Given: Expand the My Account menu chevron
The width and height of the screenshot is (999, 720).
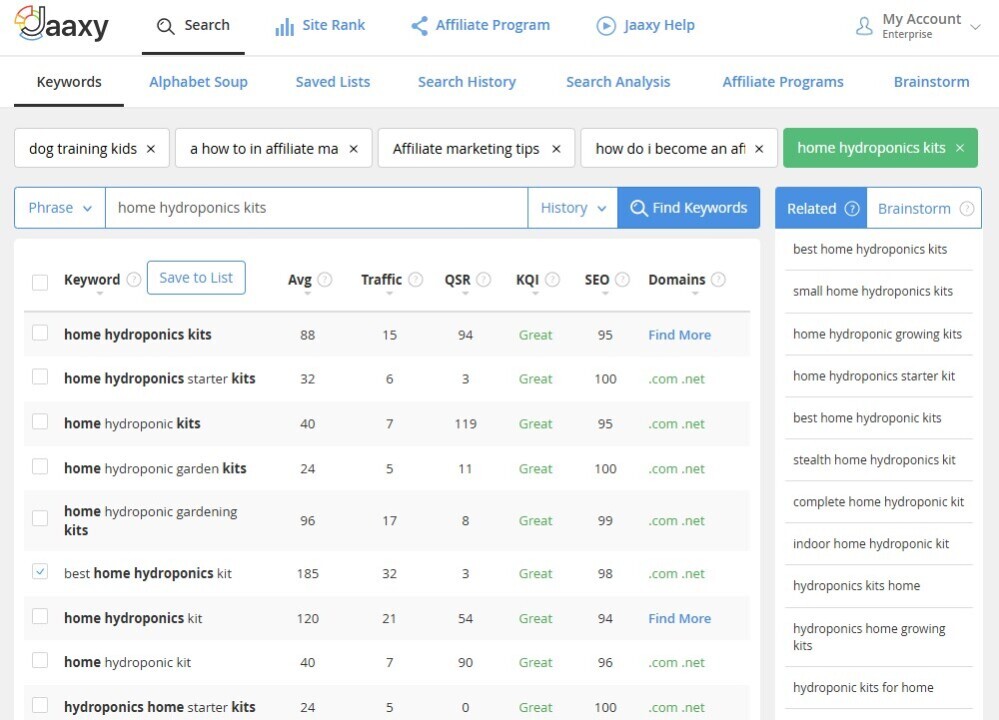Looking at the screenshot, I should [975, 27].
